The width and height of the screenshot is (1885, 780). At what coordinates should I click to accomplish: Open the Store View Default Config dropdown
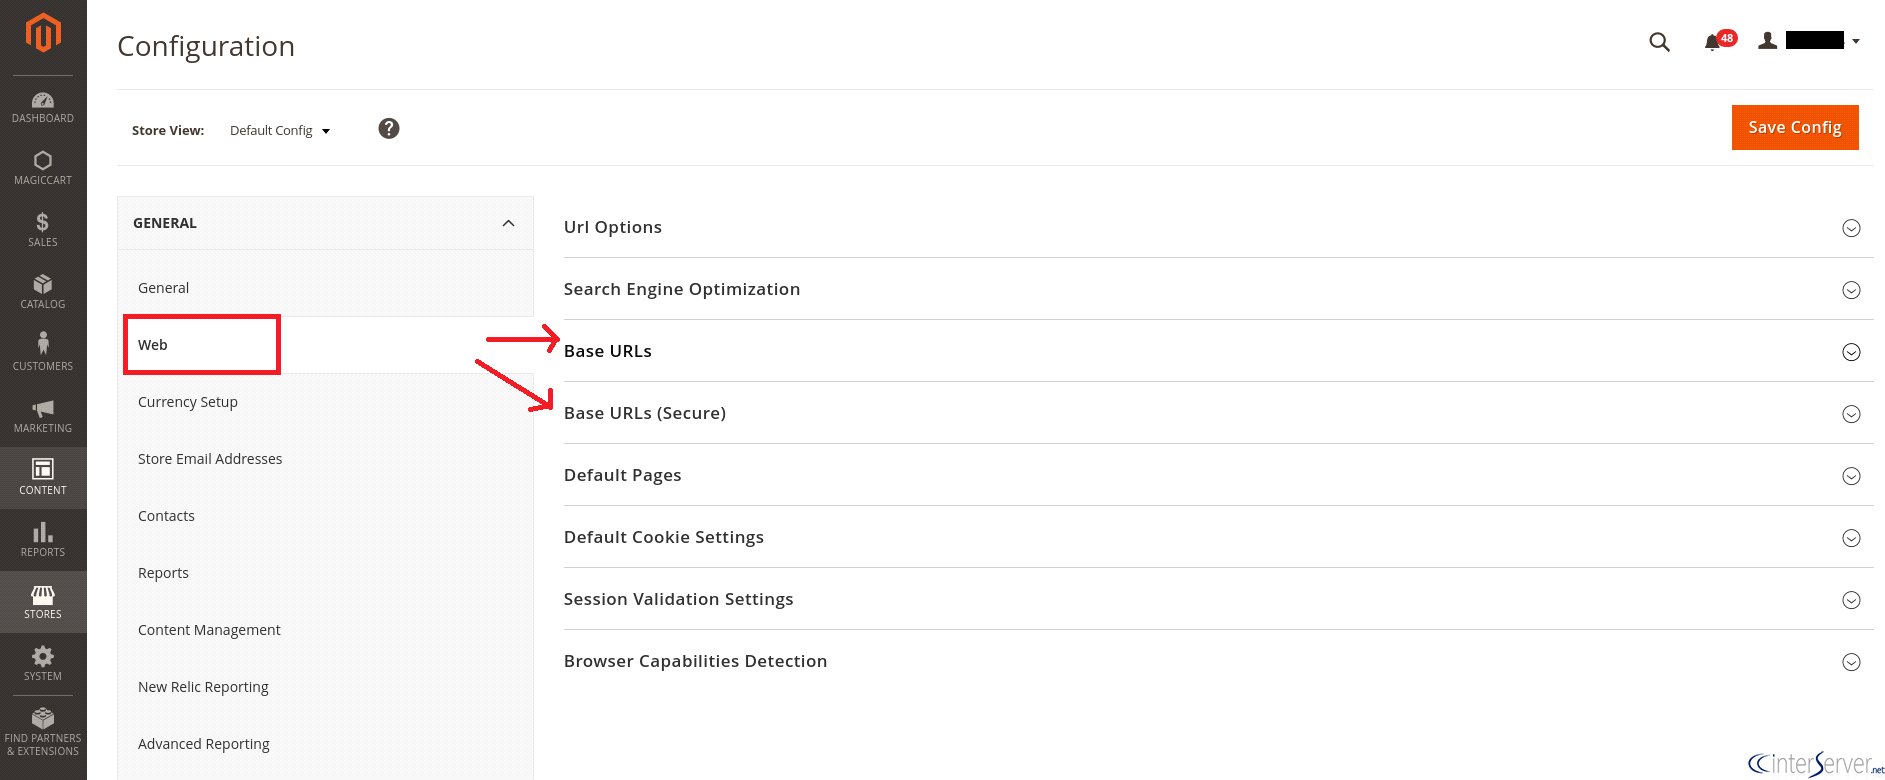280,131
